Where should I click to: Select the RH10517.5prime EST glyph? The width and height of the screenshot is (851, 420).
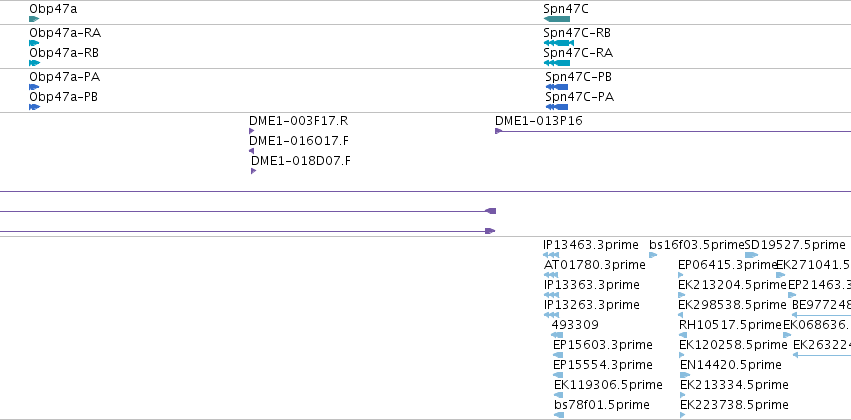tap(683, 335)
